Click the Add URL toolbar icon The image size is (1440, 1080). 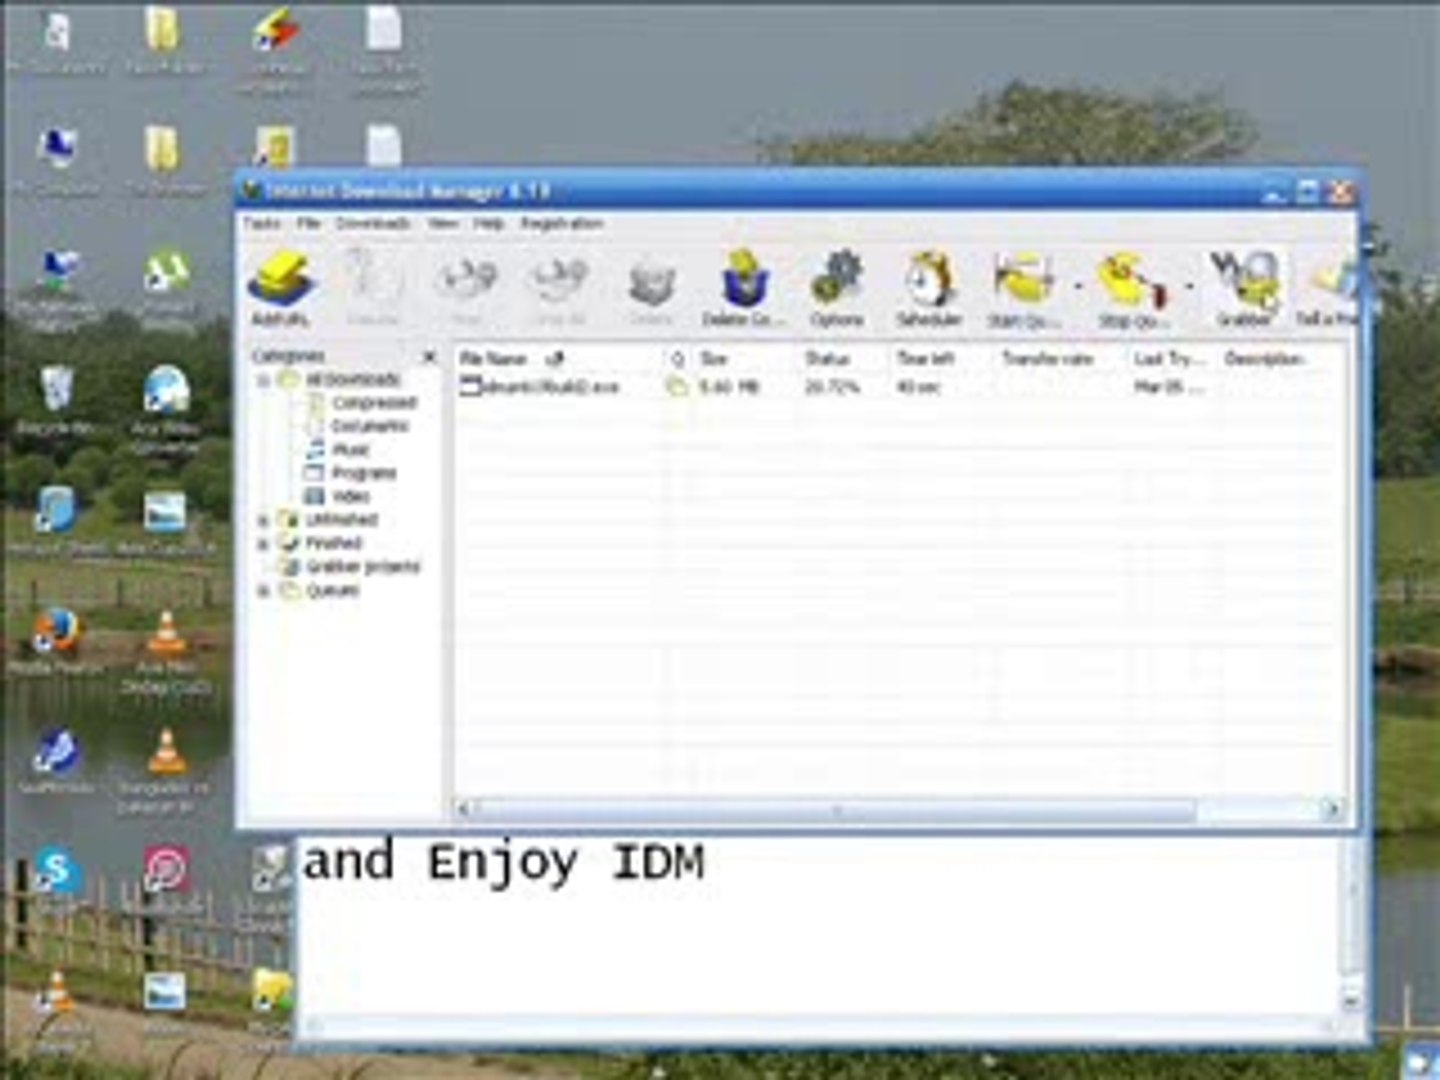click(281, 289)
